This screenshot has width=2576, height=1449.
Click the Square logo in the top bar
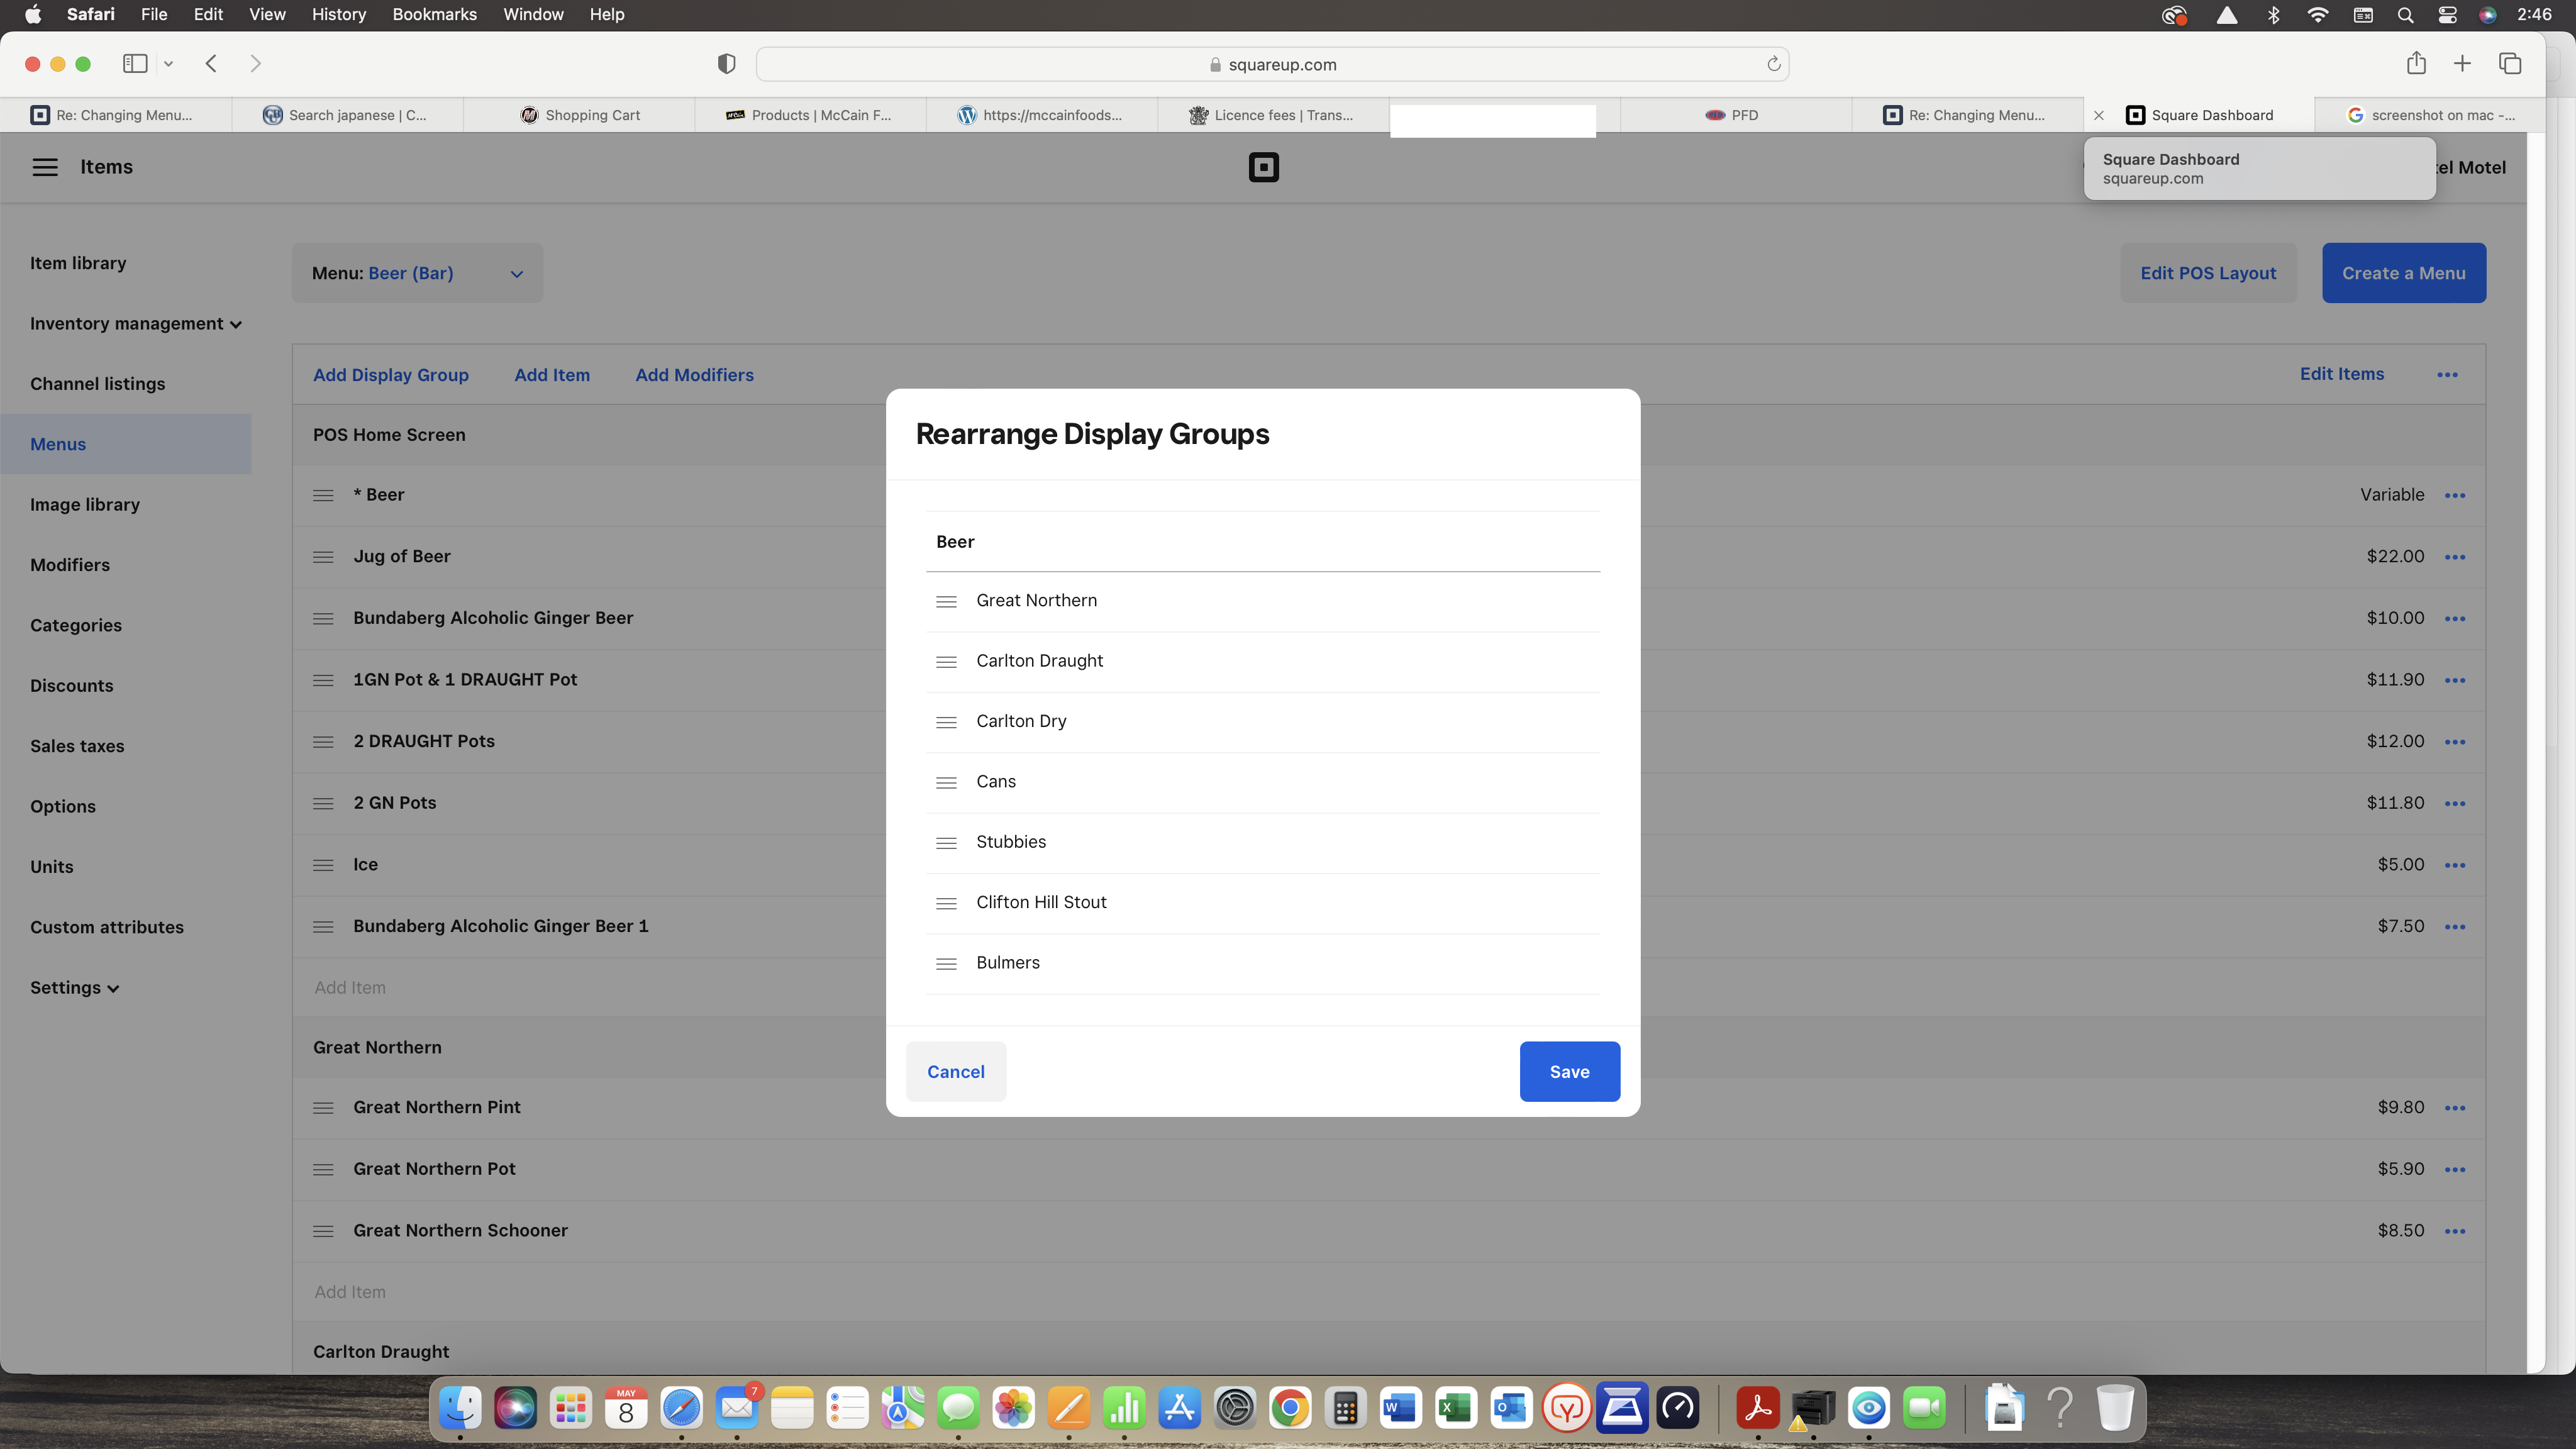click(x=1263, y=167)
